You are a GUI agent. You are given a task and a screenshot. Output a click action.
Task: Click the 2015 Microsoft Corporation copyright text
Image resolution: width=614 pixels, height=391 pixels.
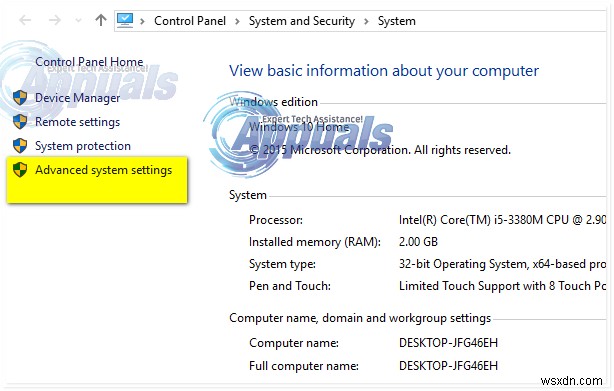pos(380,150)
